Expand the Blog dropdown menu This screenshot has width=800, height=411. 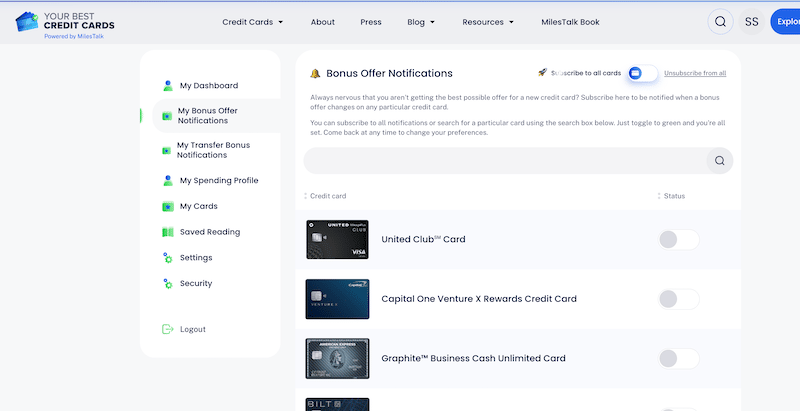pyautogui.click(x=421, y=22)
